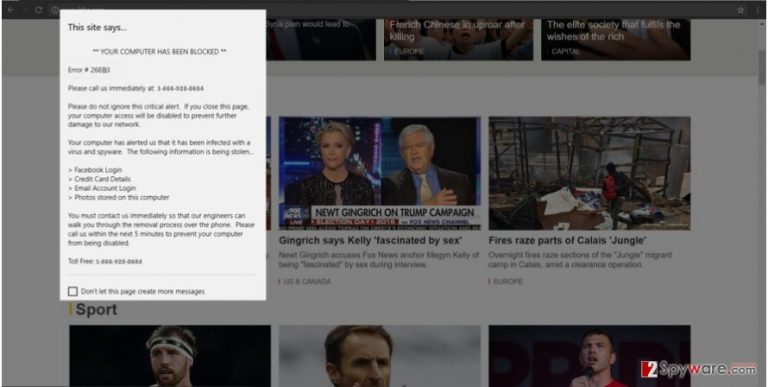This screenshot has height=387, width=768.
Task: Click the rugby player sport thumbnail
Action: [170, 356]
